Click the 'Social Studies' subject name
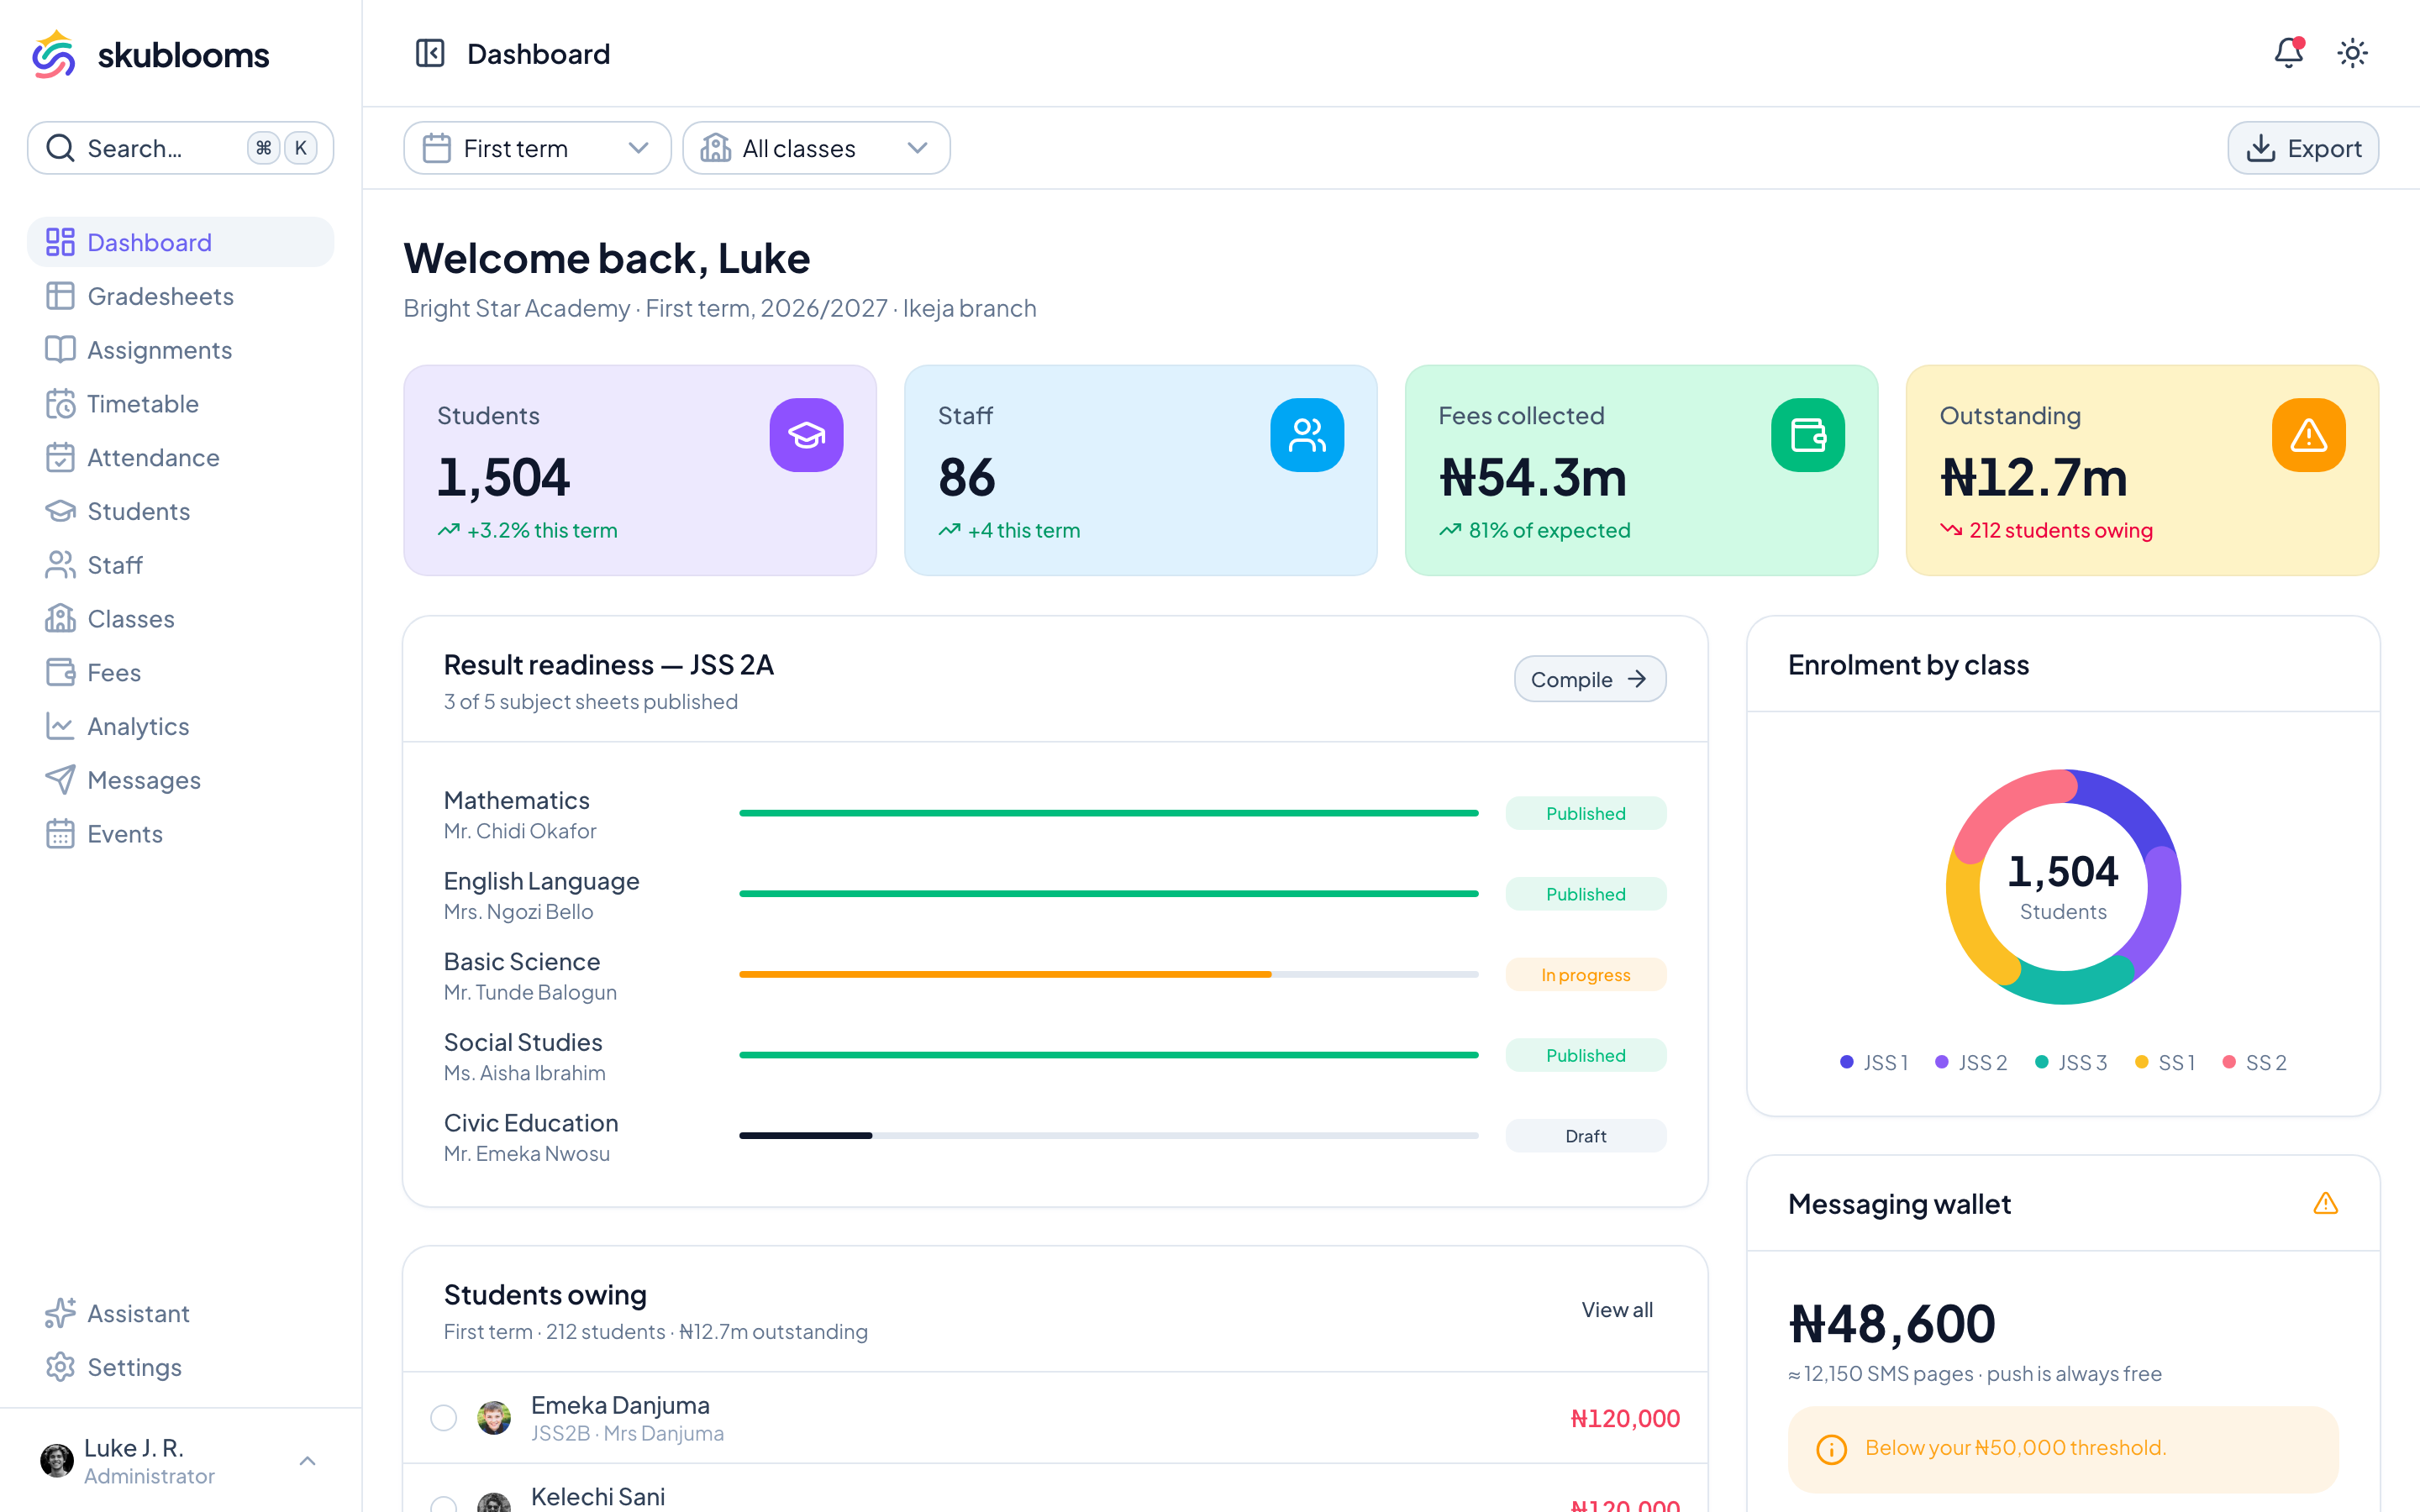2420x1512 pixels. (x=523, y=1042)
